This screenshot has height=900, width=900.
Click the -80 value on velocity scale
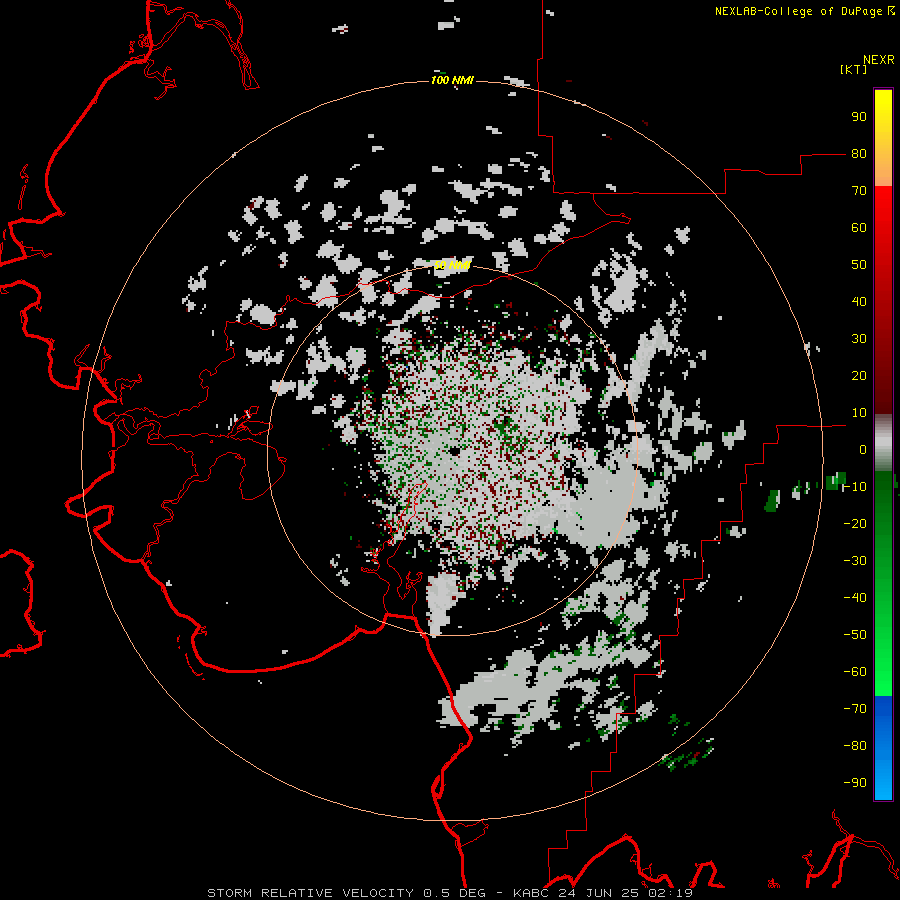pos(855,746)
